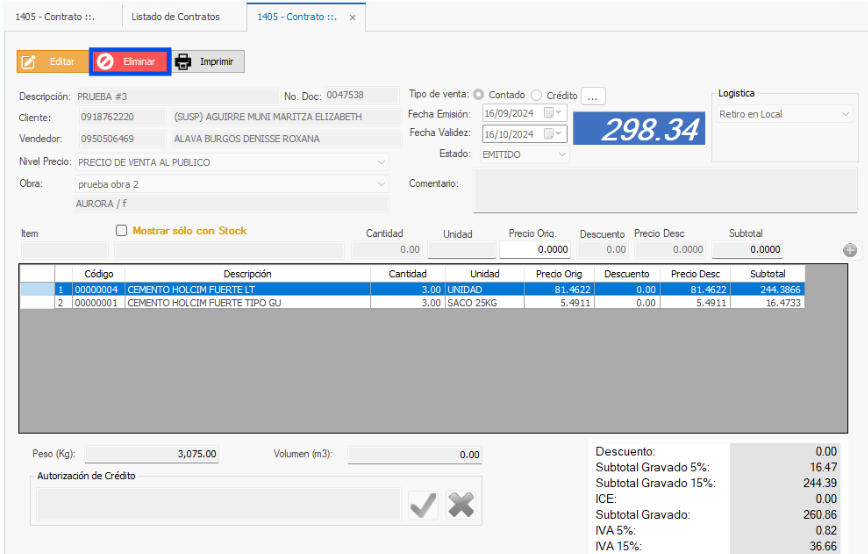
Task: Click the Eliminar delete button
Action: click(129, 62)
